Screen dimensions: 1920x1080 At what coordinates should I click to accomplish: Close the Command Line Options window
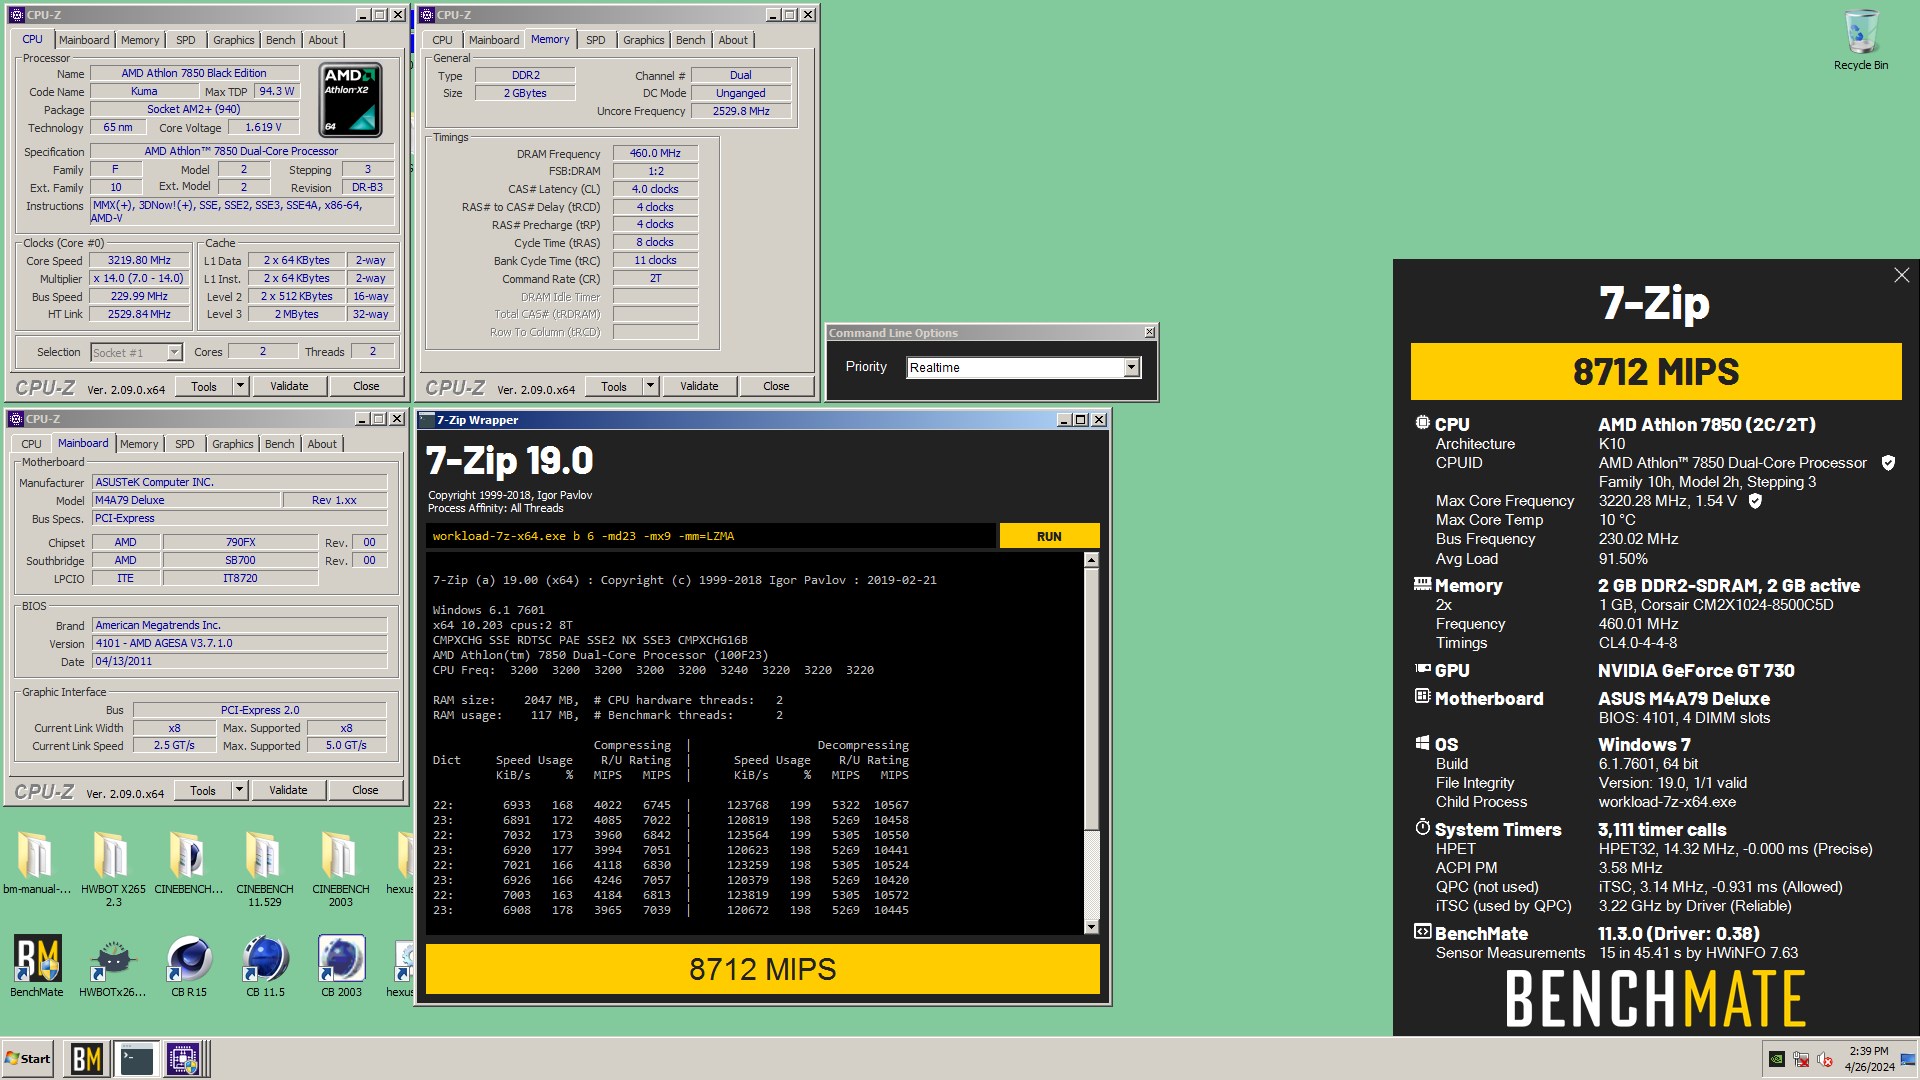pyautogui.click(x=1149, y=332)
